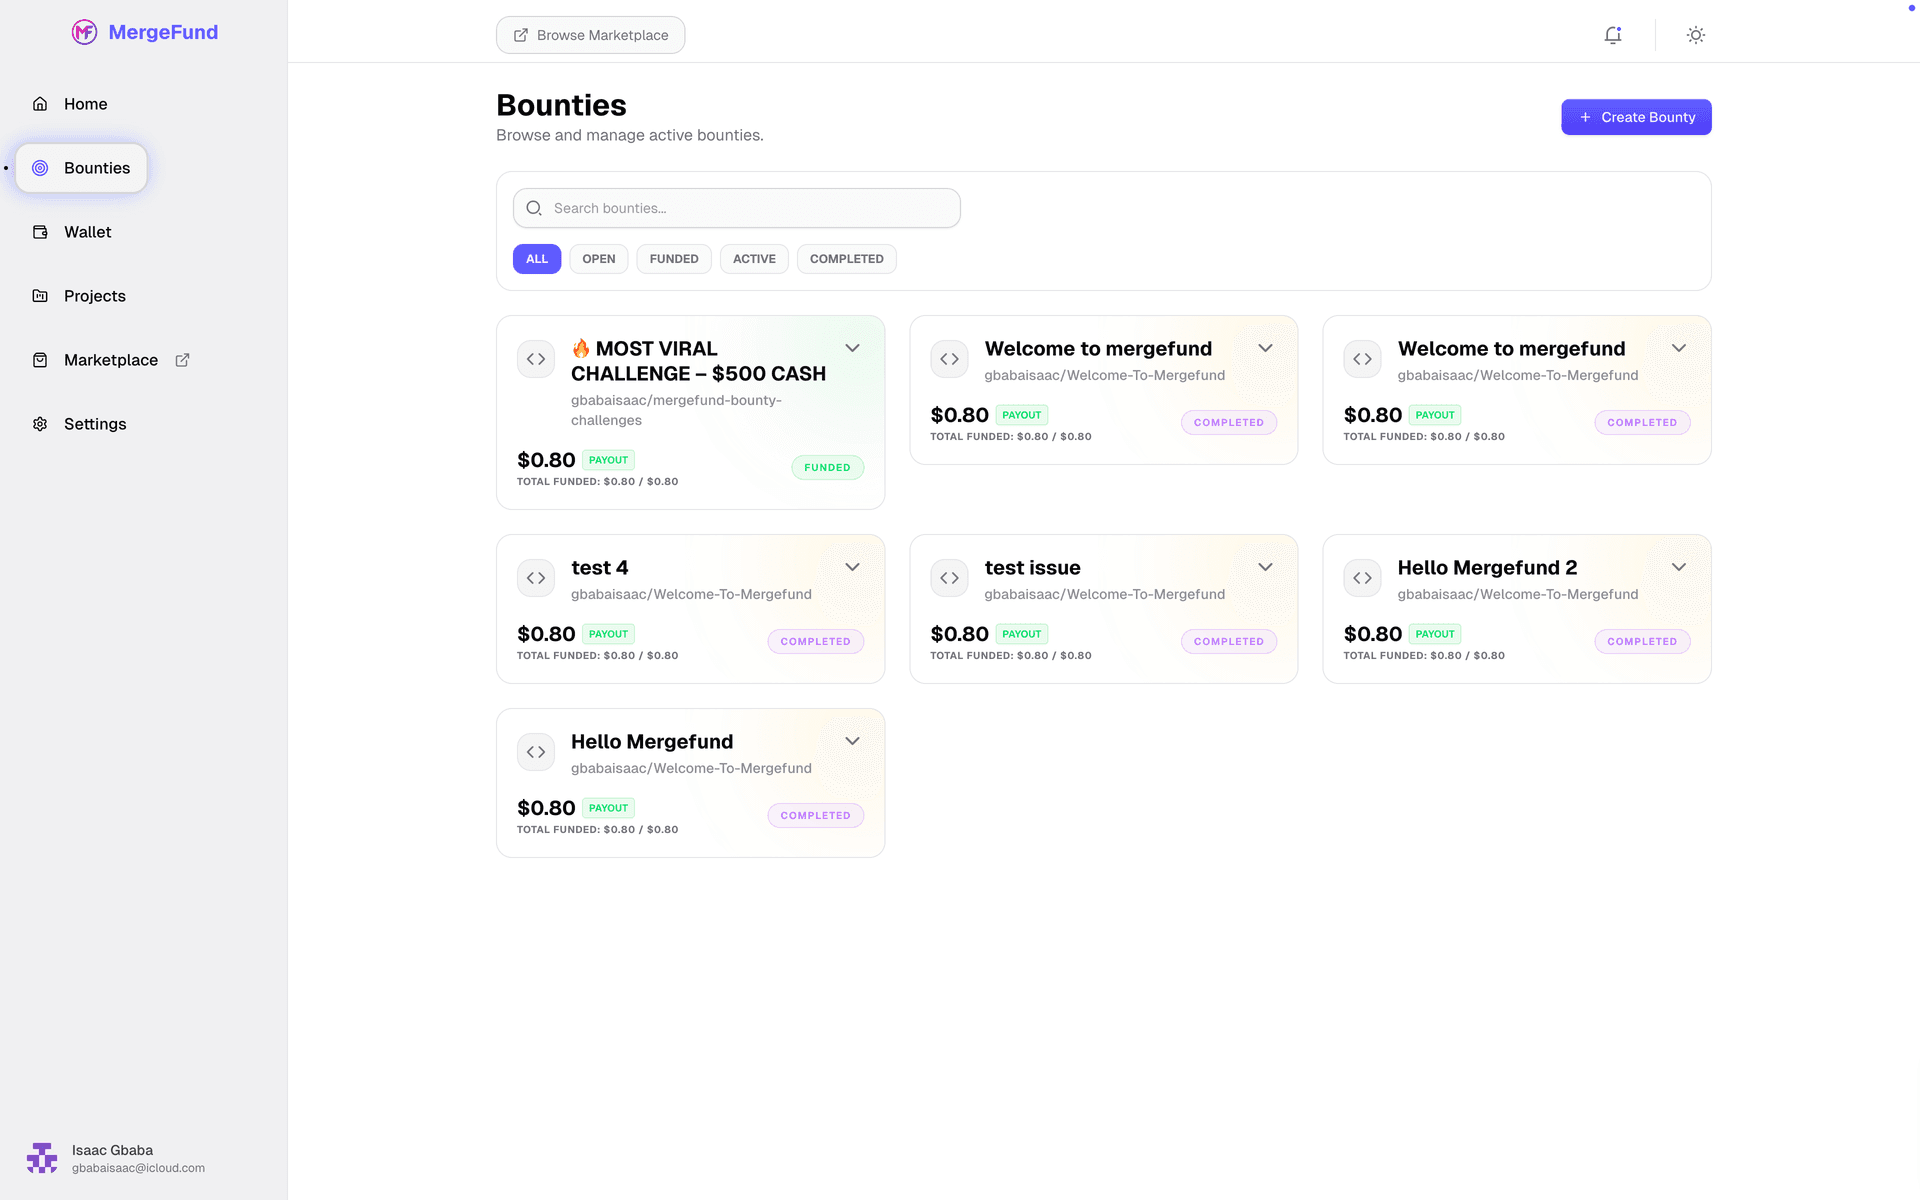Click the FUNDED status badge on the challenge card
The width and height of the screenshot is (1920, 1200).
pos(827,467)
